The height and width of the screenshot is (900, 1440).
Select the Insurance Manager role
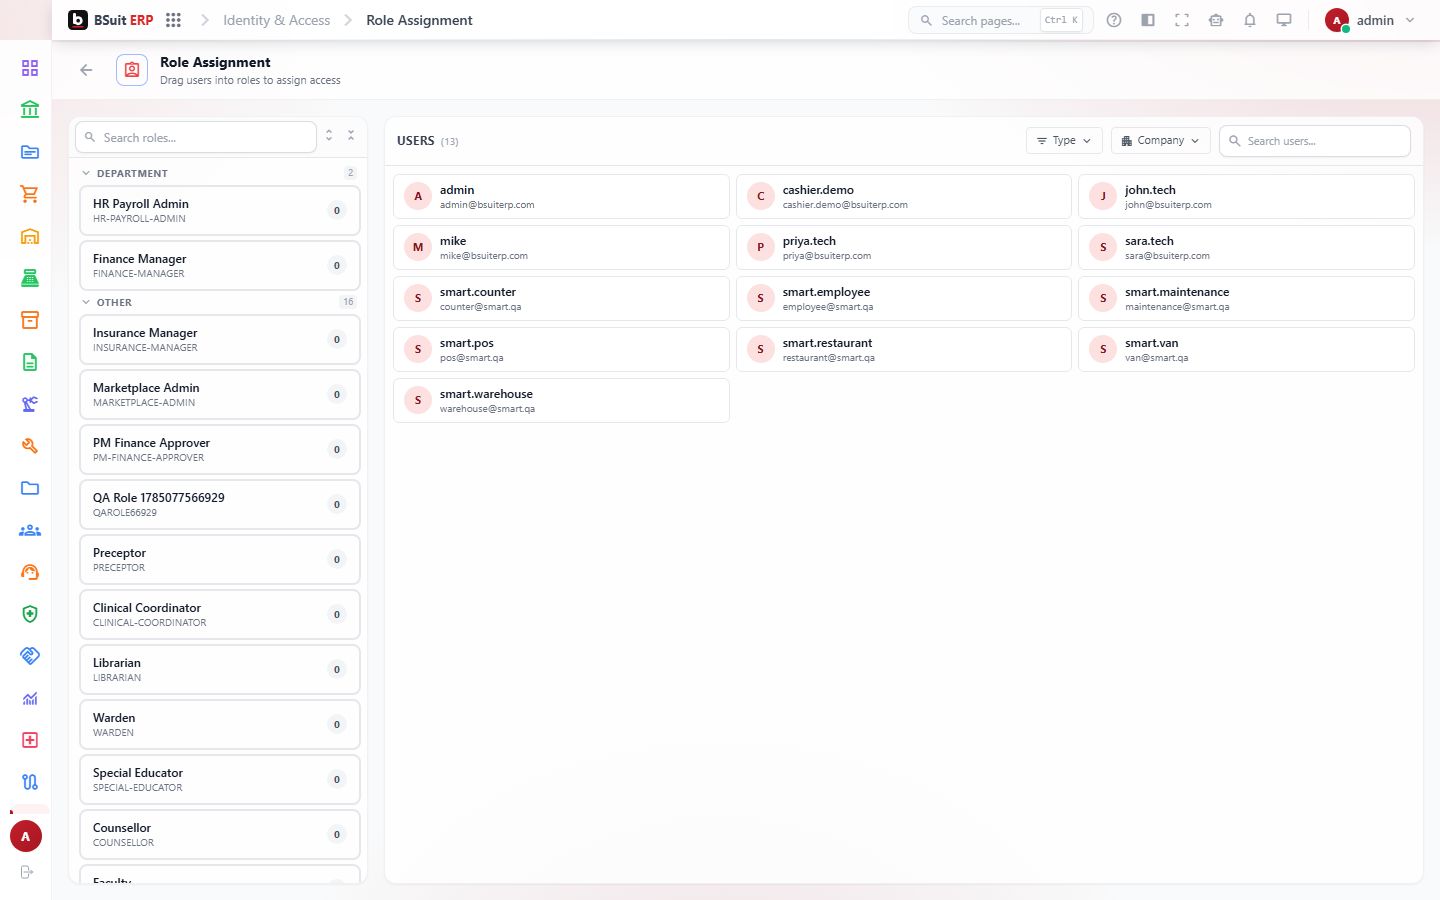coord(220,340)
